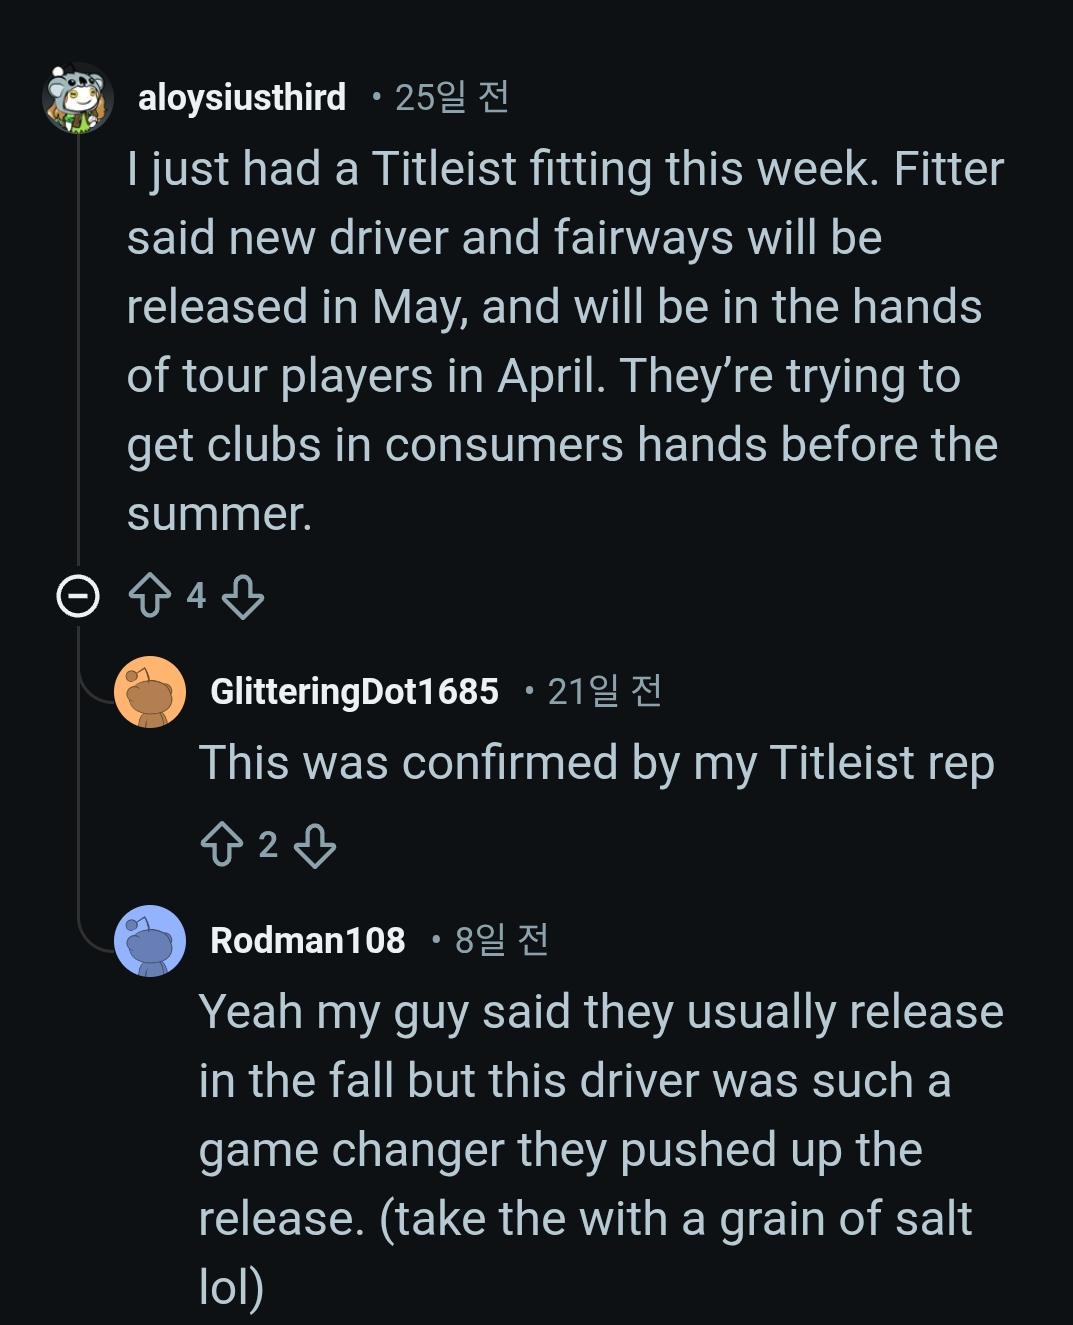Upvote GlitteringDot1685's reply
The width and height of the screenshot is (1073, 1325).
tap(222, 845)
